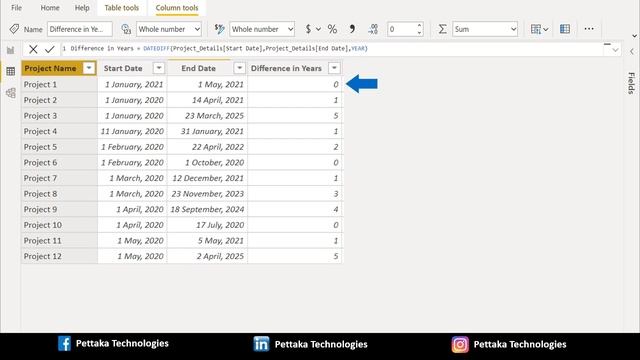Screen dimensions: 640x360
Task: Select the Project 1 cell
Action: pos(59,84)
